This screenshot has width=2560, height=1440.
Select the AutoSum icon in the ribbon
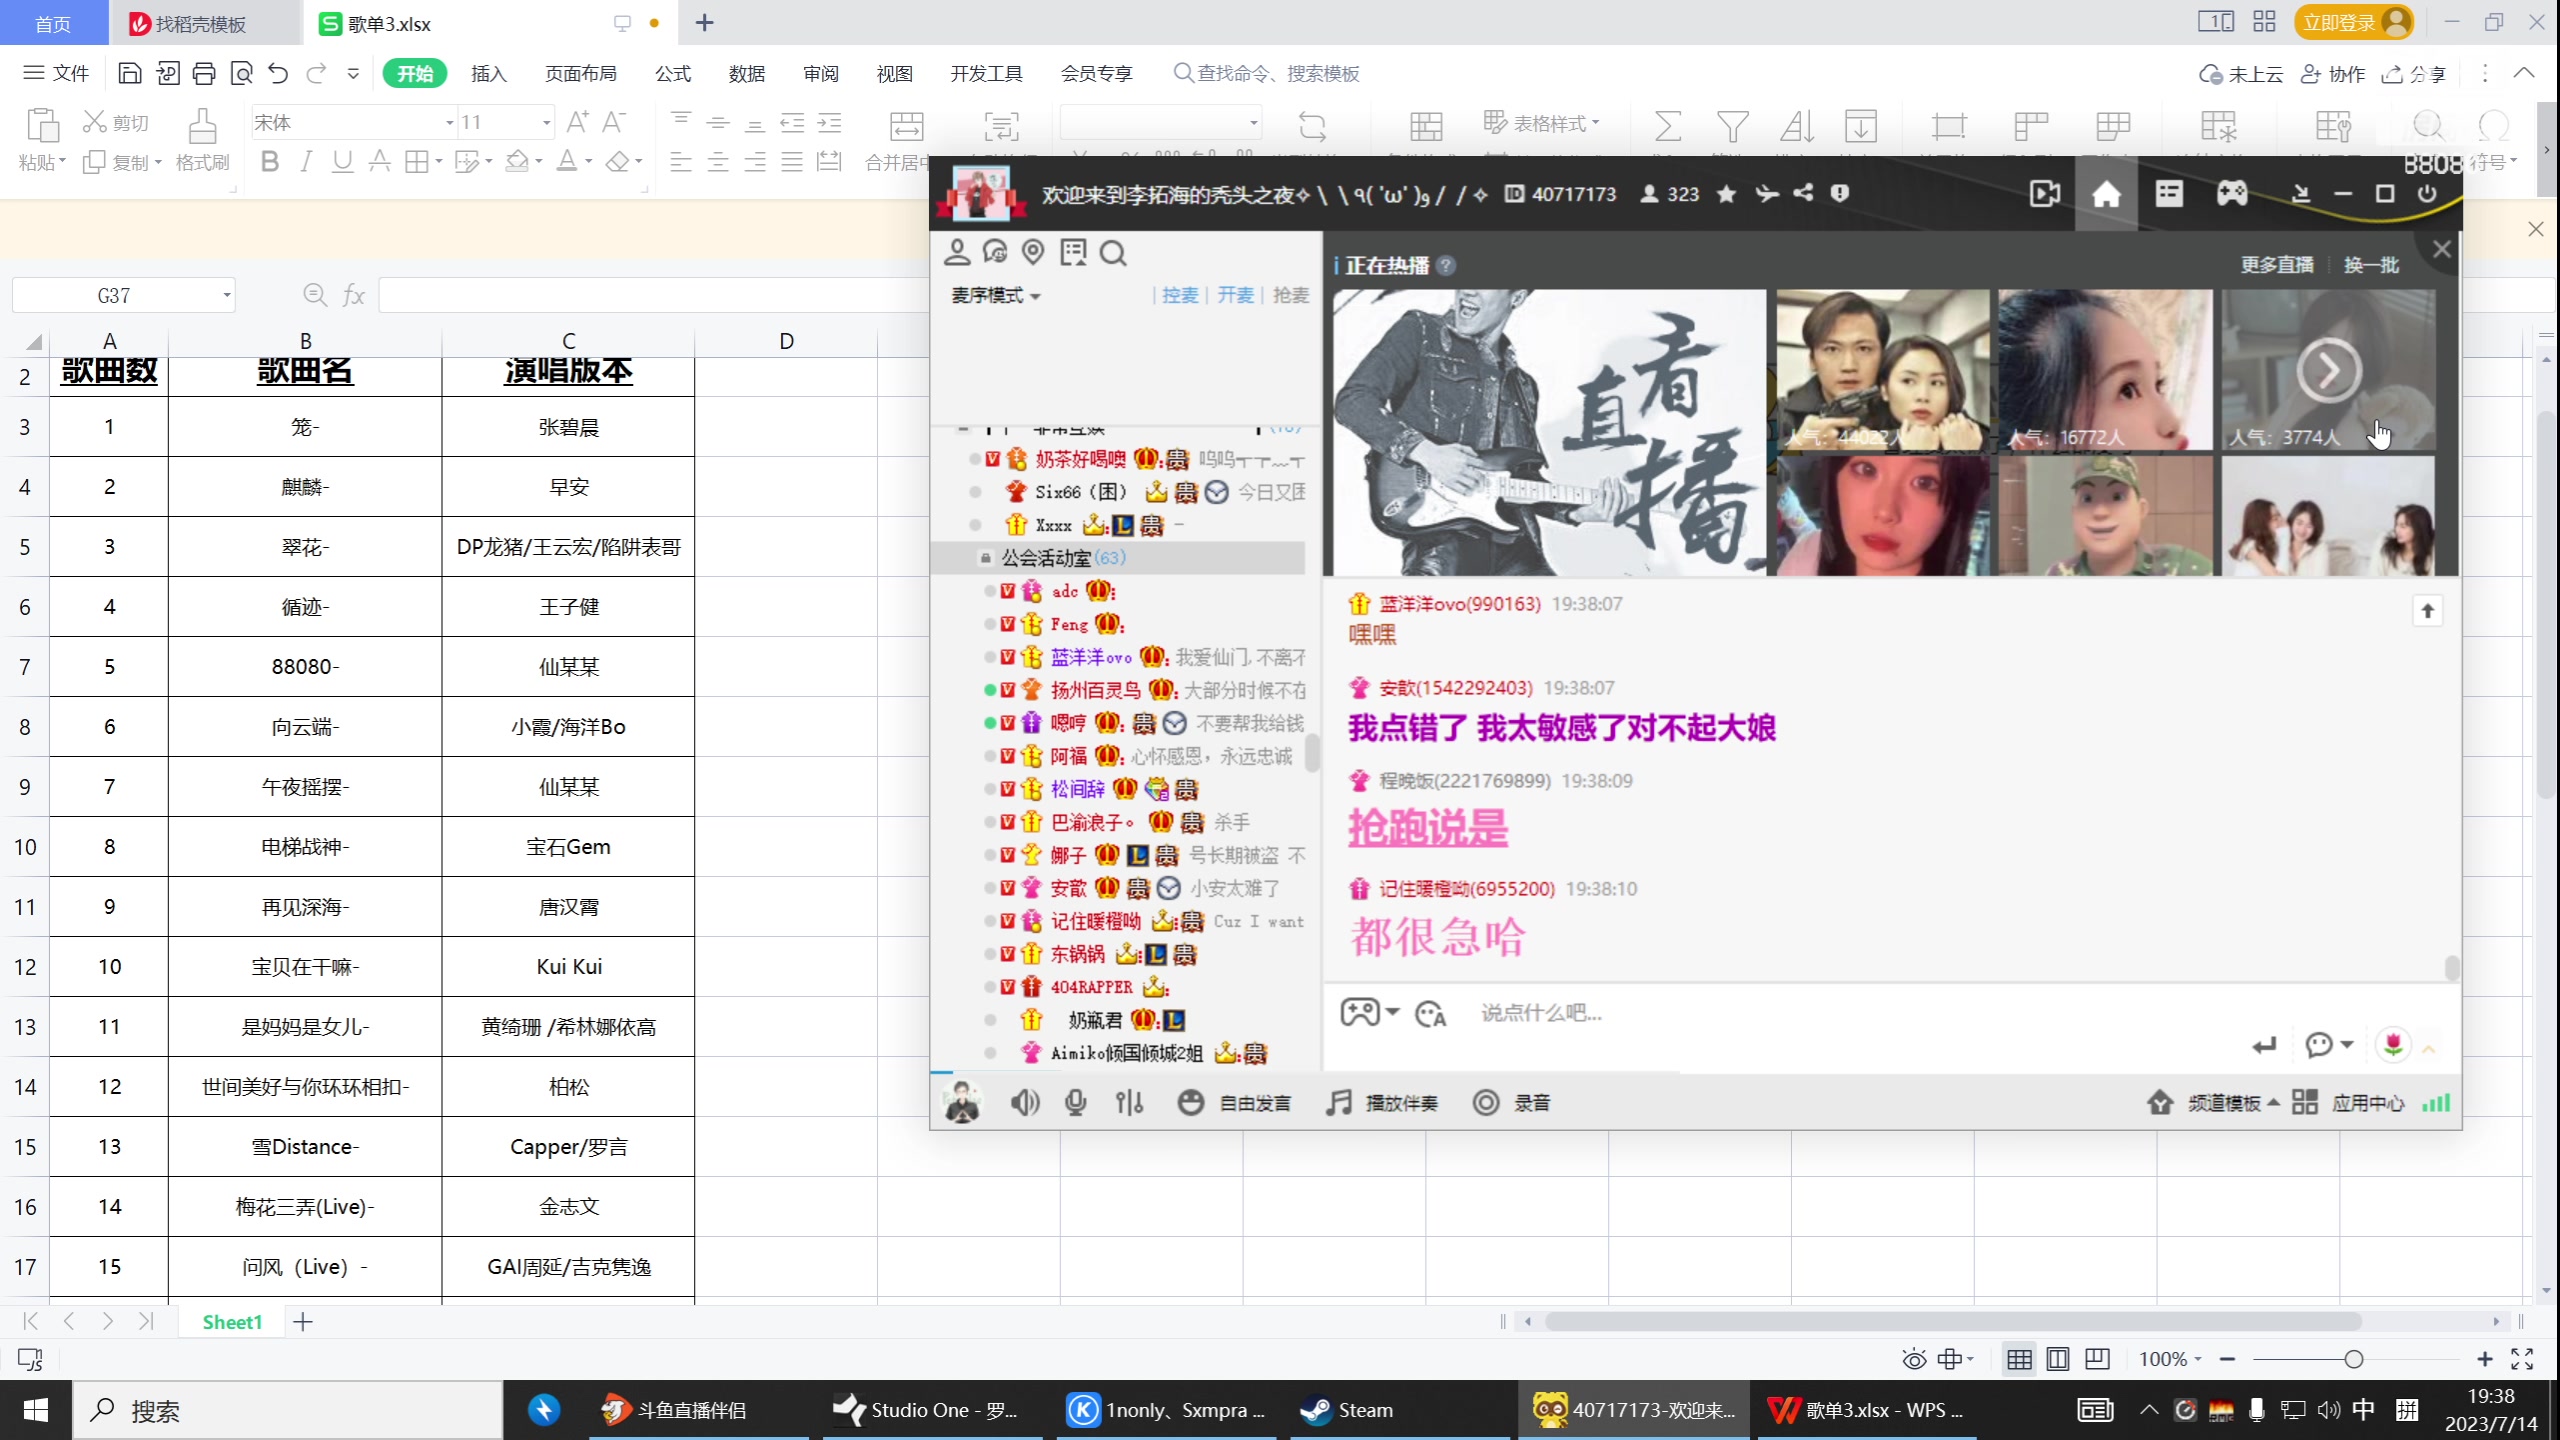pos(1667,126)
